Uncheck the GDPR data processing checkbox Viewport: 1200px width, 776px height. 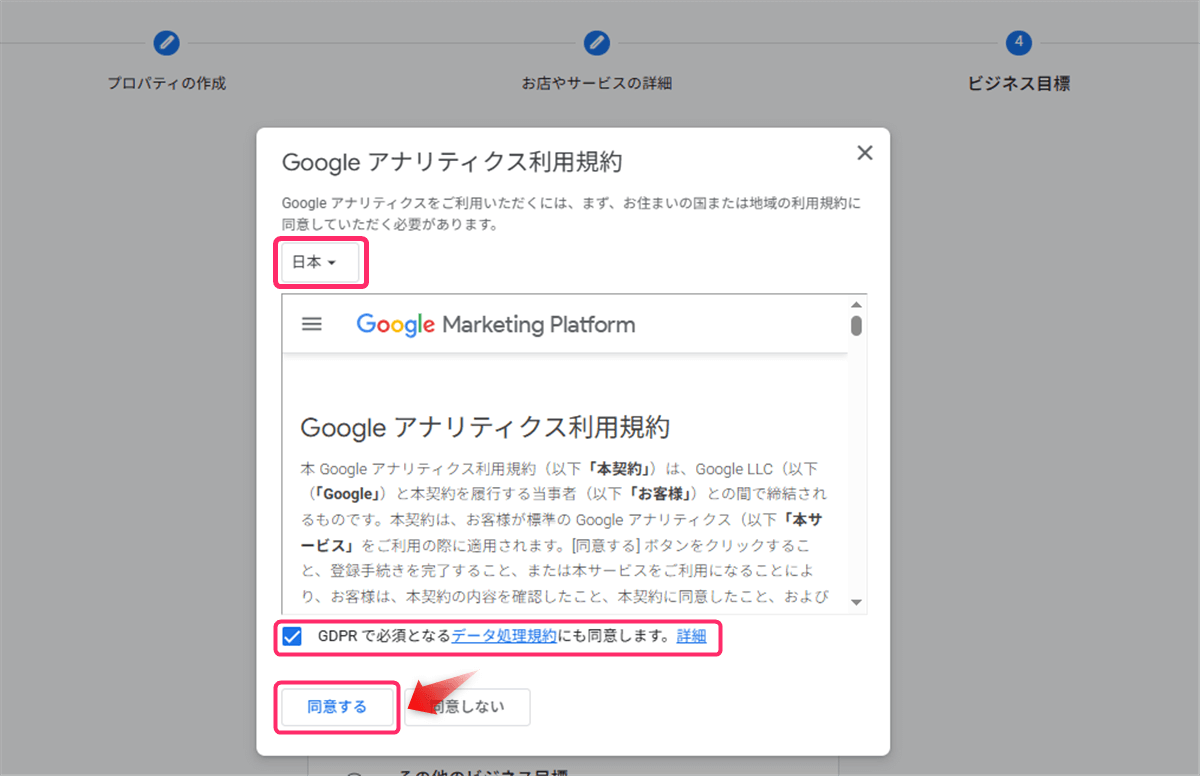pos(292,636)
